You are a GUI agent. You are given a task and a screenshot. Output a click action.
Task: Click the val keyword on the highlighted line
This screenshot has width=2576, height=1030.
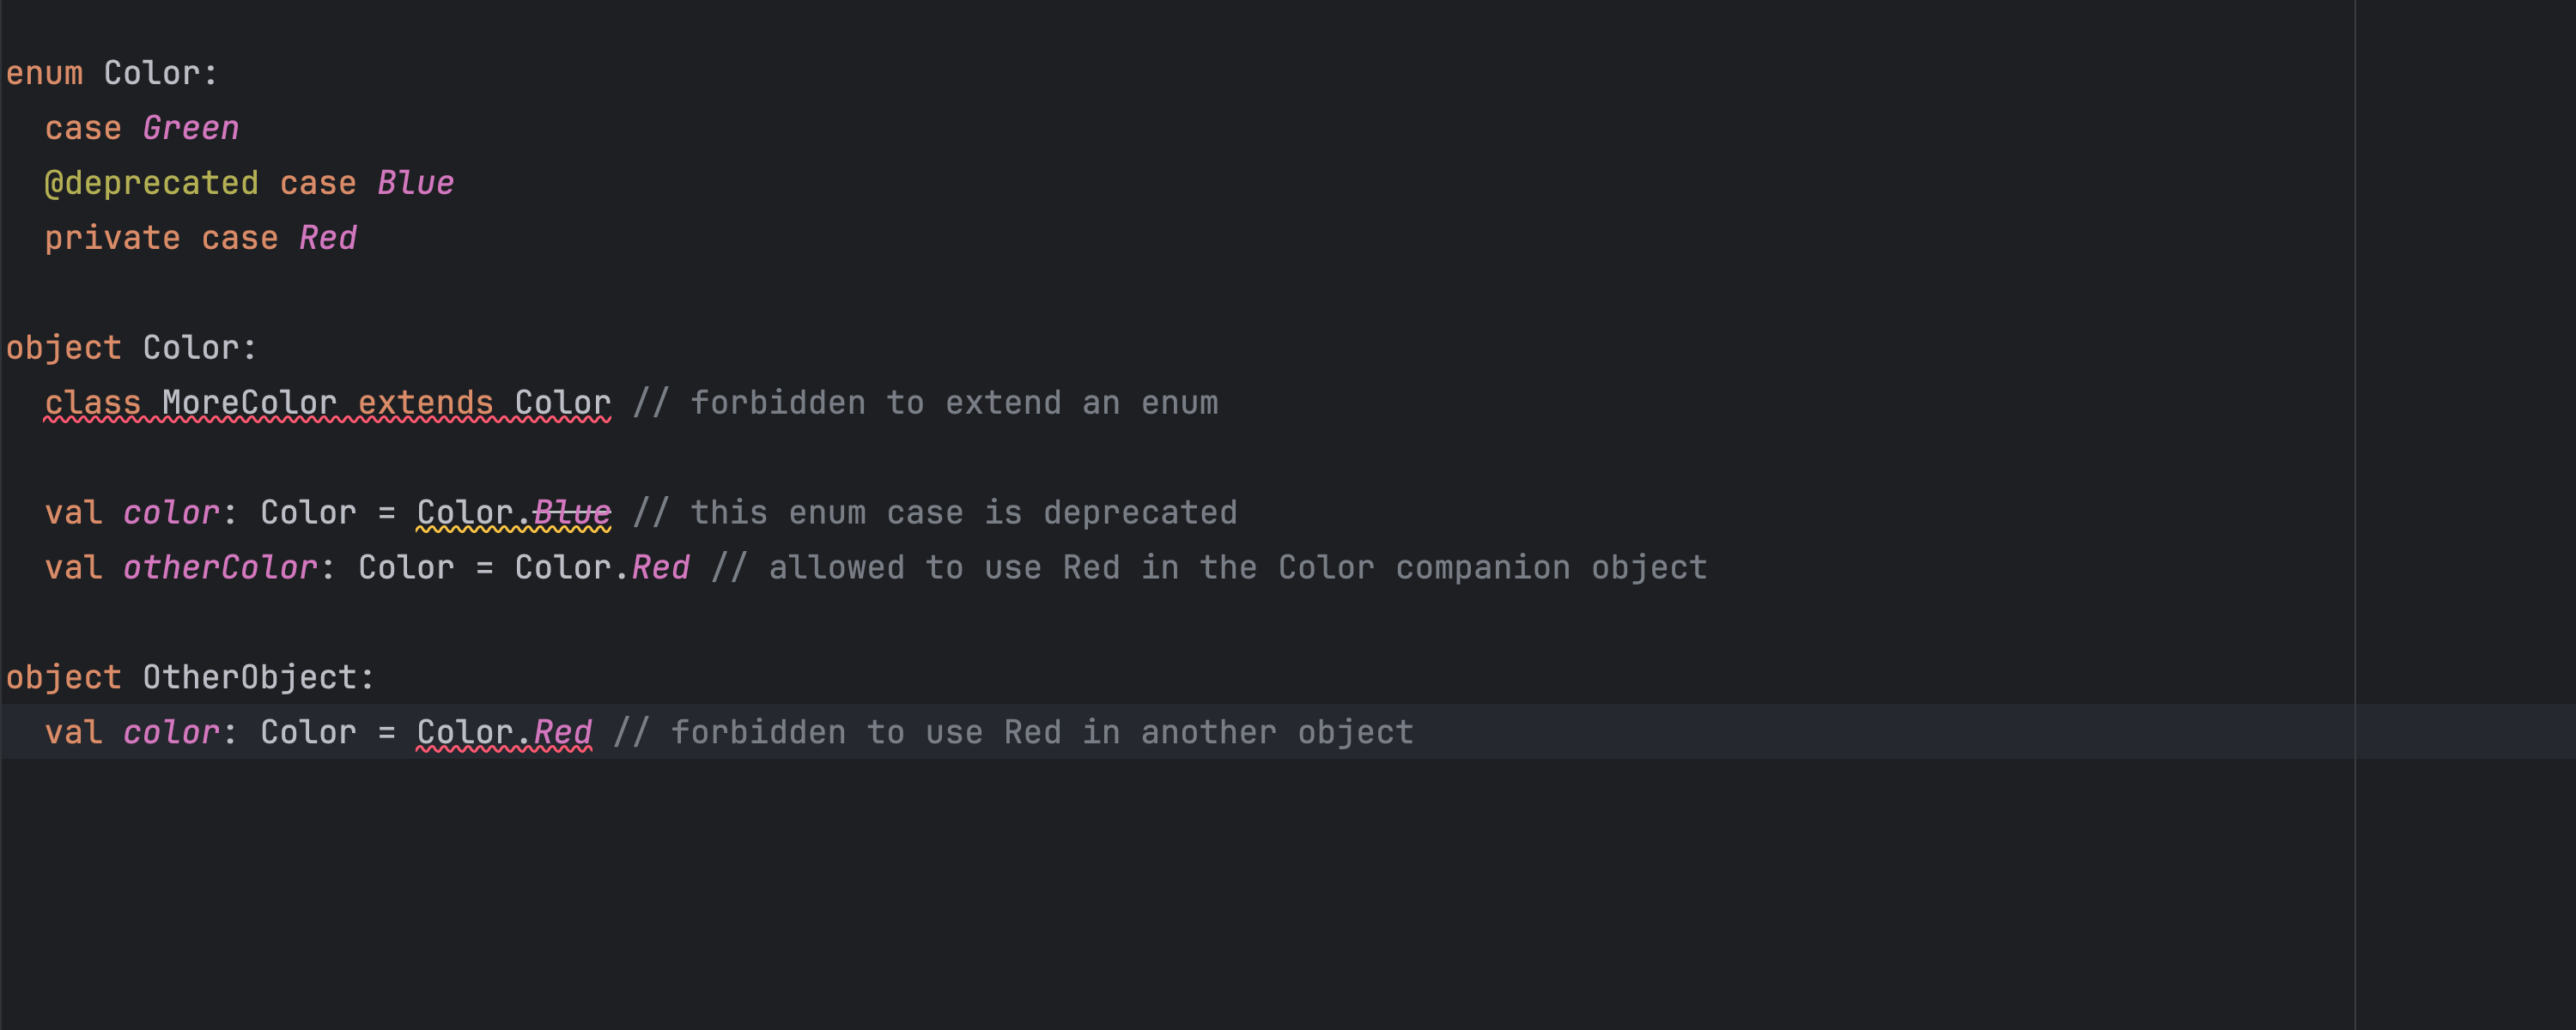point(73,733)
